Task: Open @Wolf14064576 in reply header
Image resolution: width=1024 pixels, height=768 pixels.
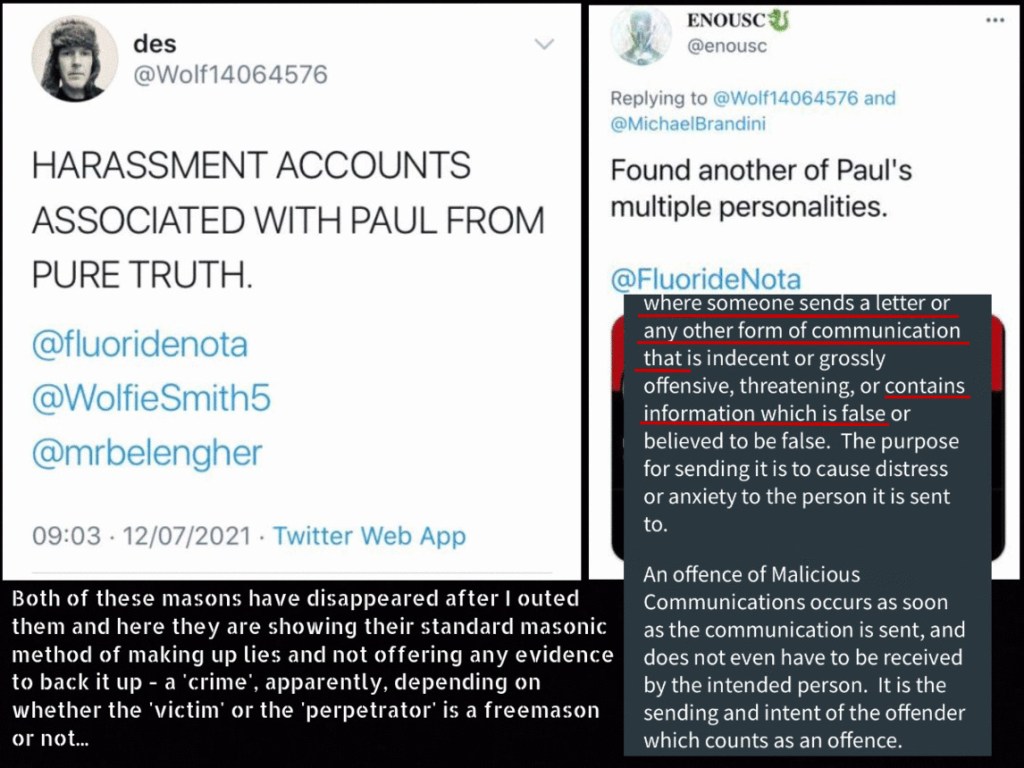Action: pos(785,98)
